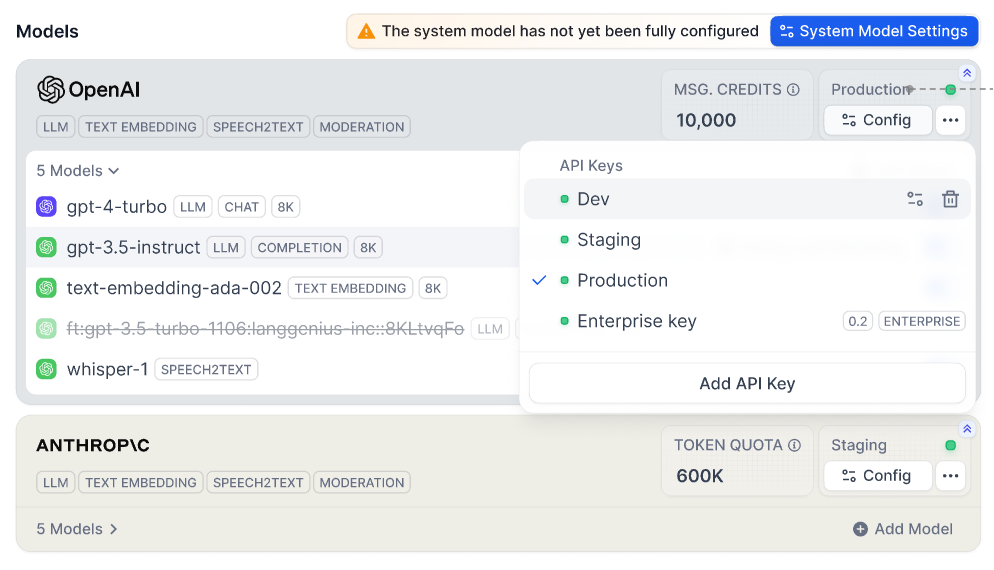Click the yellow warning triangle icon

tap(367, 31)
